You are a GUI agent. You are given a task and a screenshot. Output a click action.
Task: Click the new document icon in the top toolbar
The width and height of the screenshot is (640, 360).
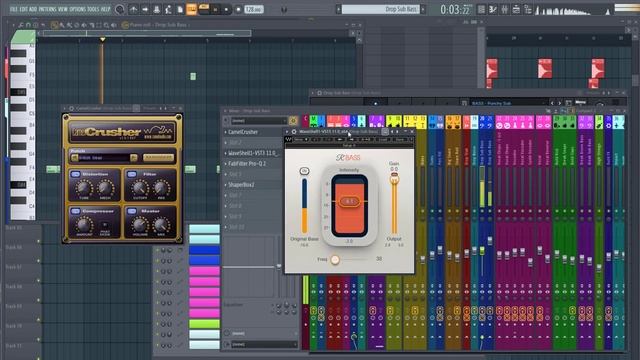180,9
